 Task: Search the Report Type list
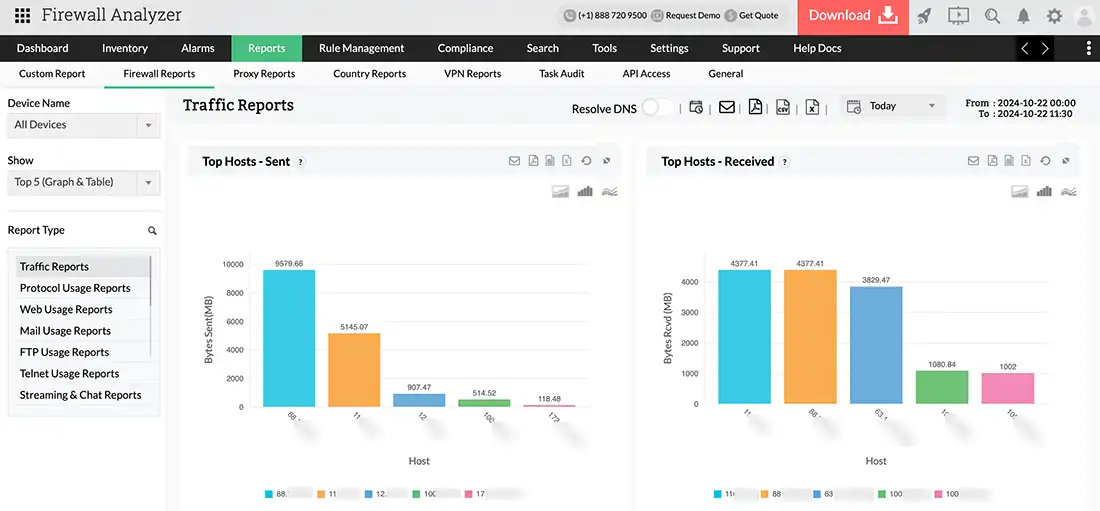click(x=152, y=231)
